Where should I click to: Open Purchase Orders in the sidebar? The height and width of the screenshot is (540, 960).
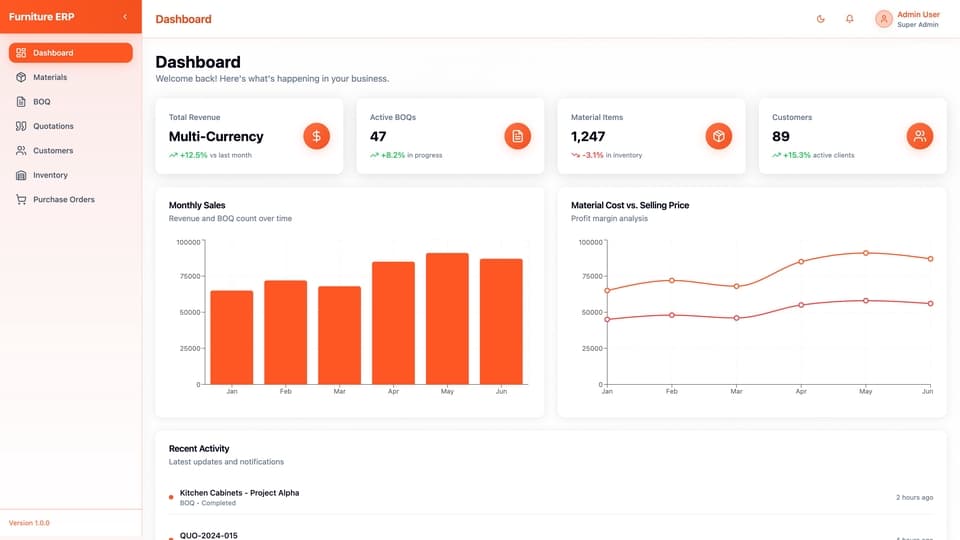70,200
